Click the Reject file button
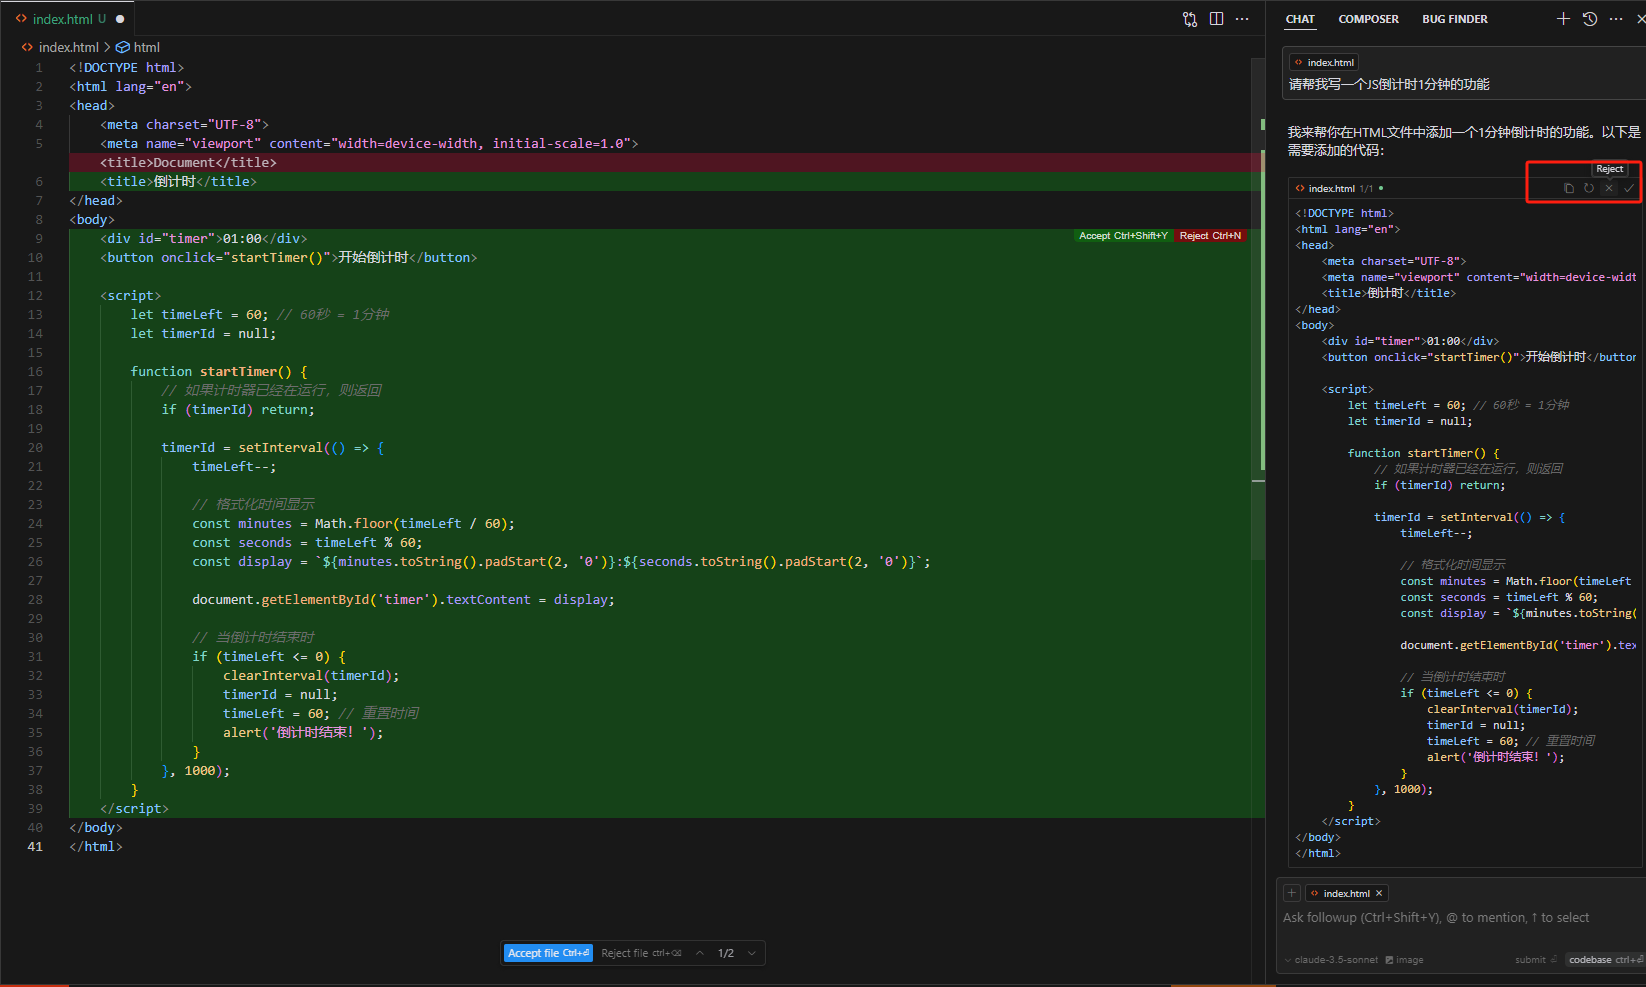 pos(641,953)
